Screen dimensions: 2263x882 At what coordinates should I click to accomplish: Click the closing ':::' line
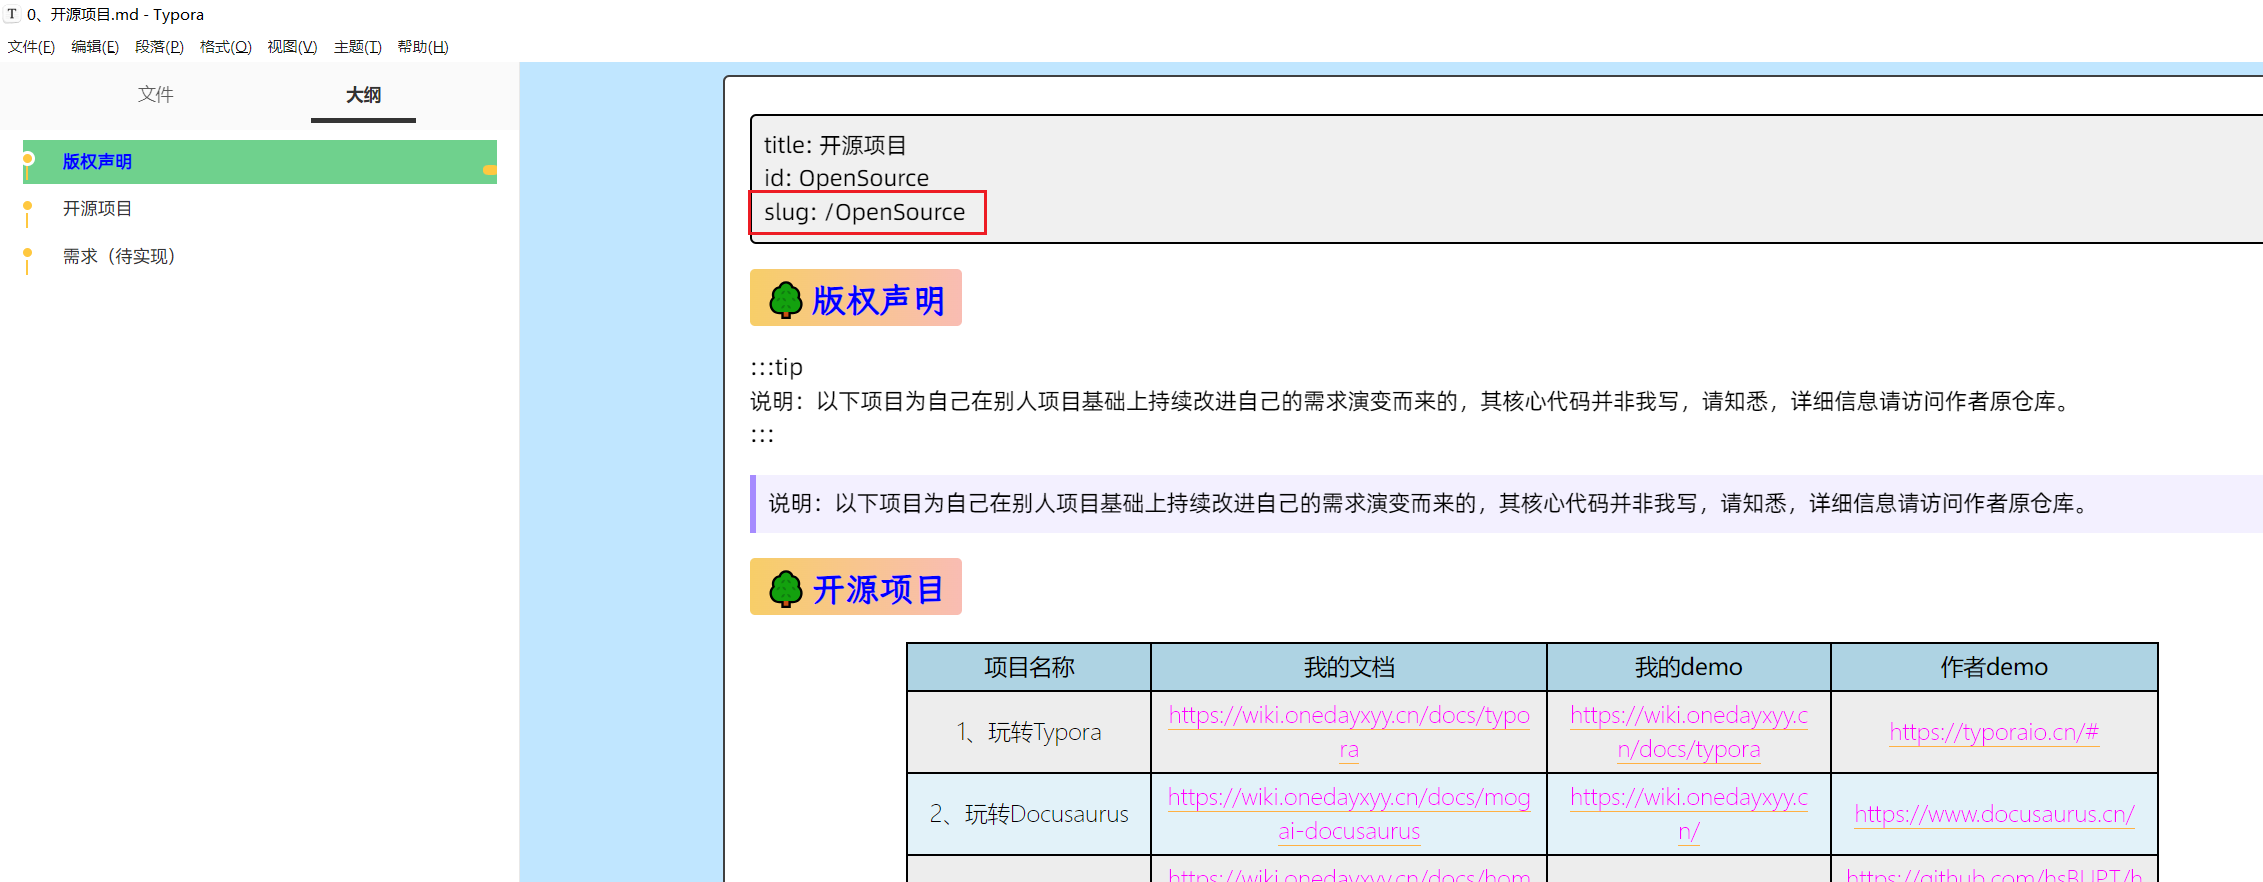tap(762, 435)
